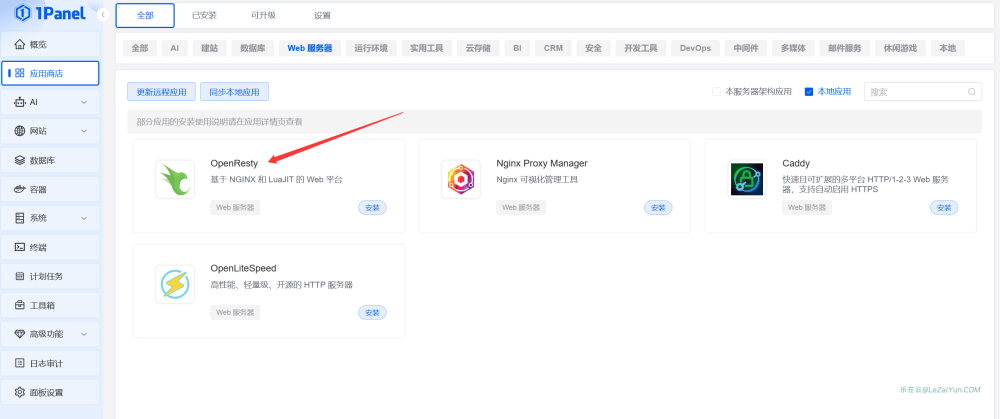Filter apps by 数据库 category
The height and width of the screenshot is (419, 1000).
253,48
